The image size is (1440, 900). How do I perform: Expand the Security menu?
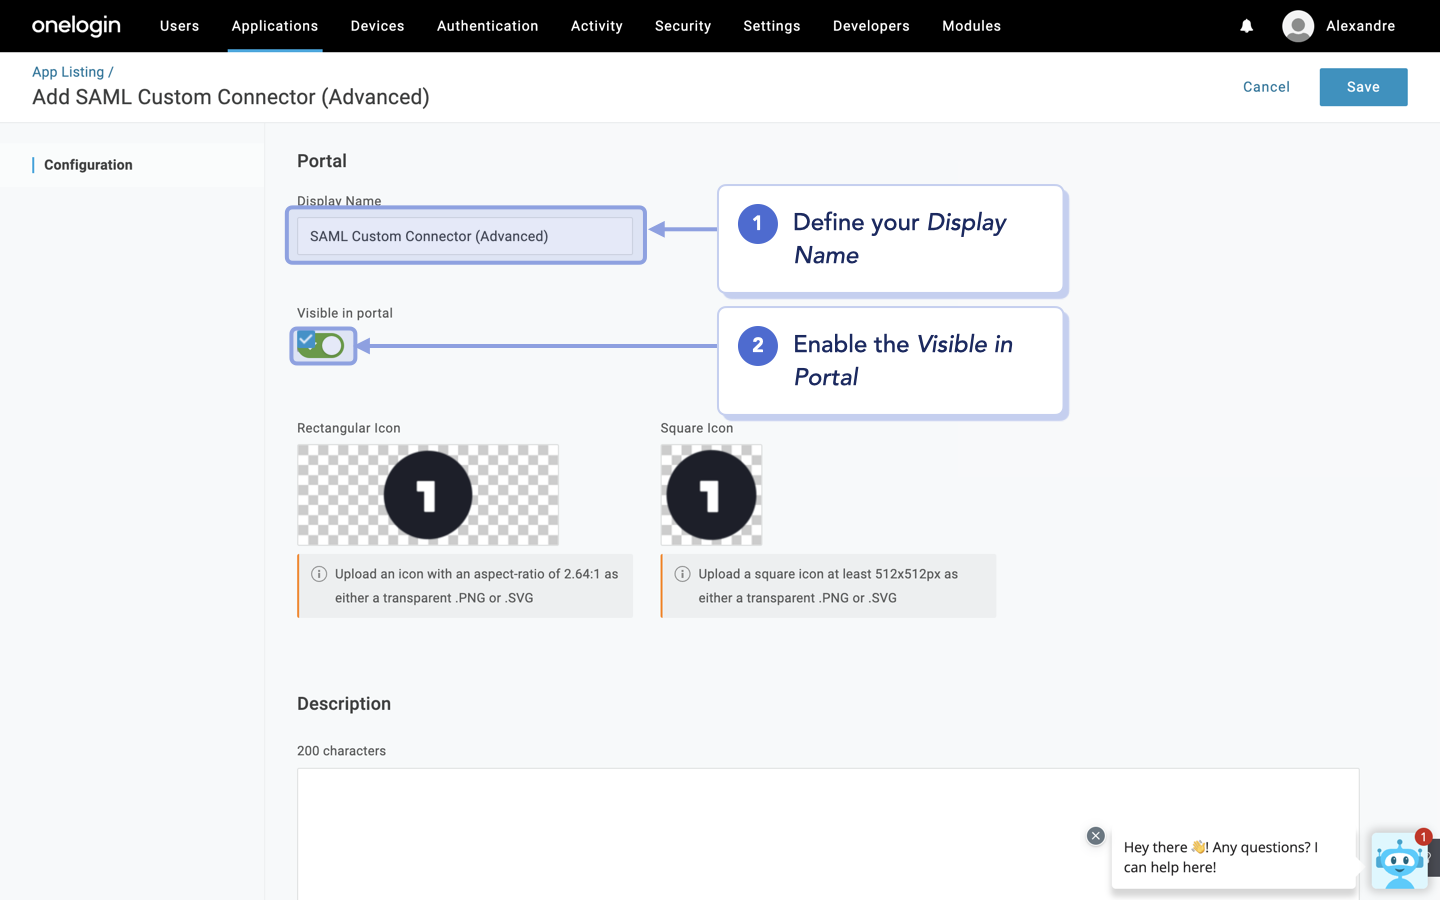pyautogui.click(x=683, y=26)
